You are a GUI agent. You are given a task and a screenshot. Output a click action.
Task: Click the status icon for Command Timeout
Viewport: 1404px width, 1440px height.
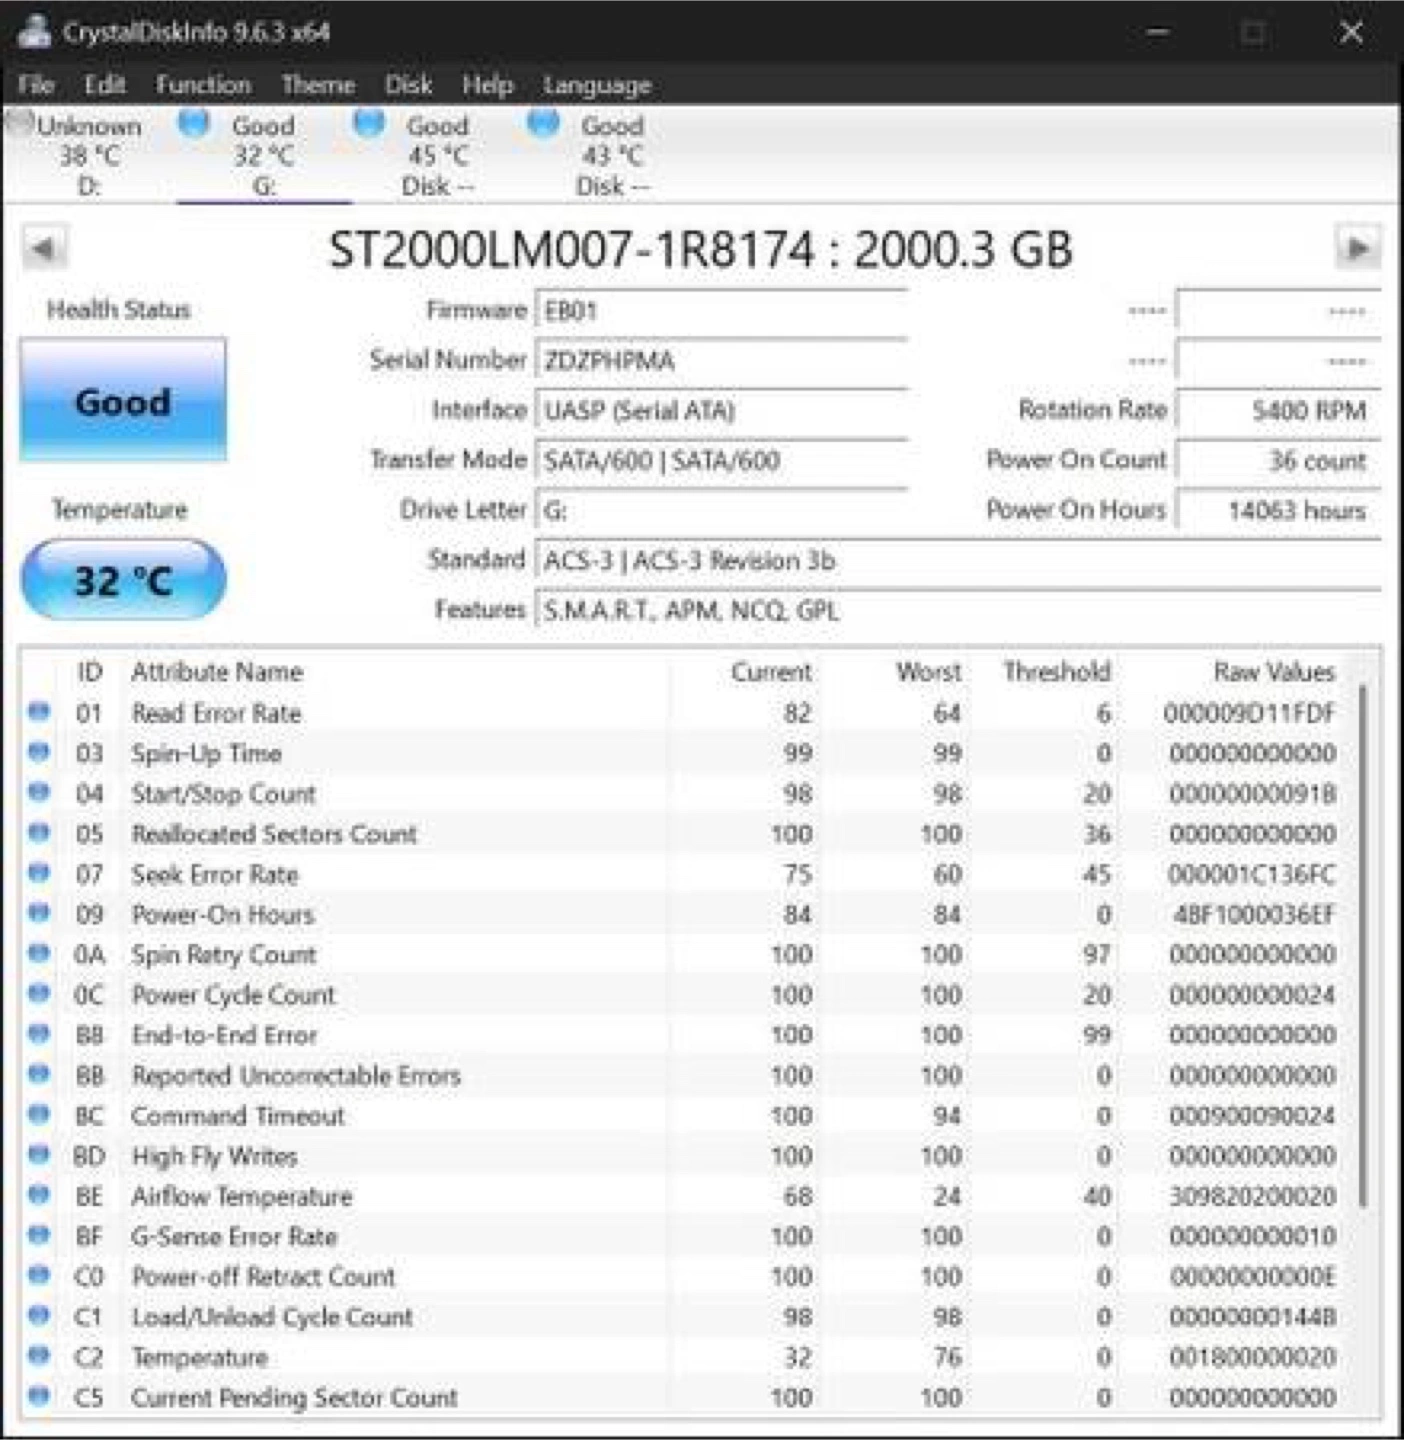[39, 1114]
